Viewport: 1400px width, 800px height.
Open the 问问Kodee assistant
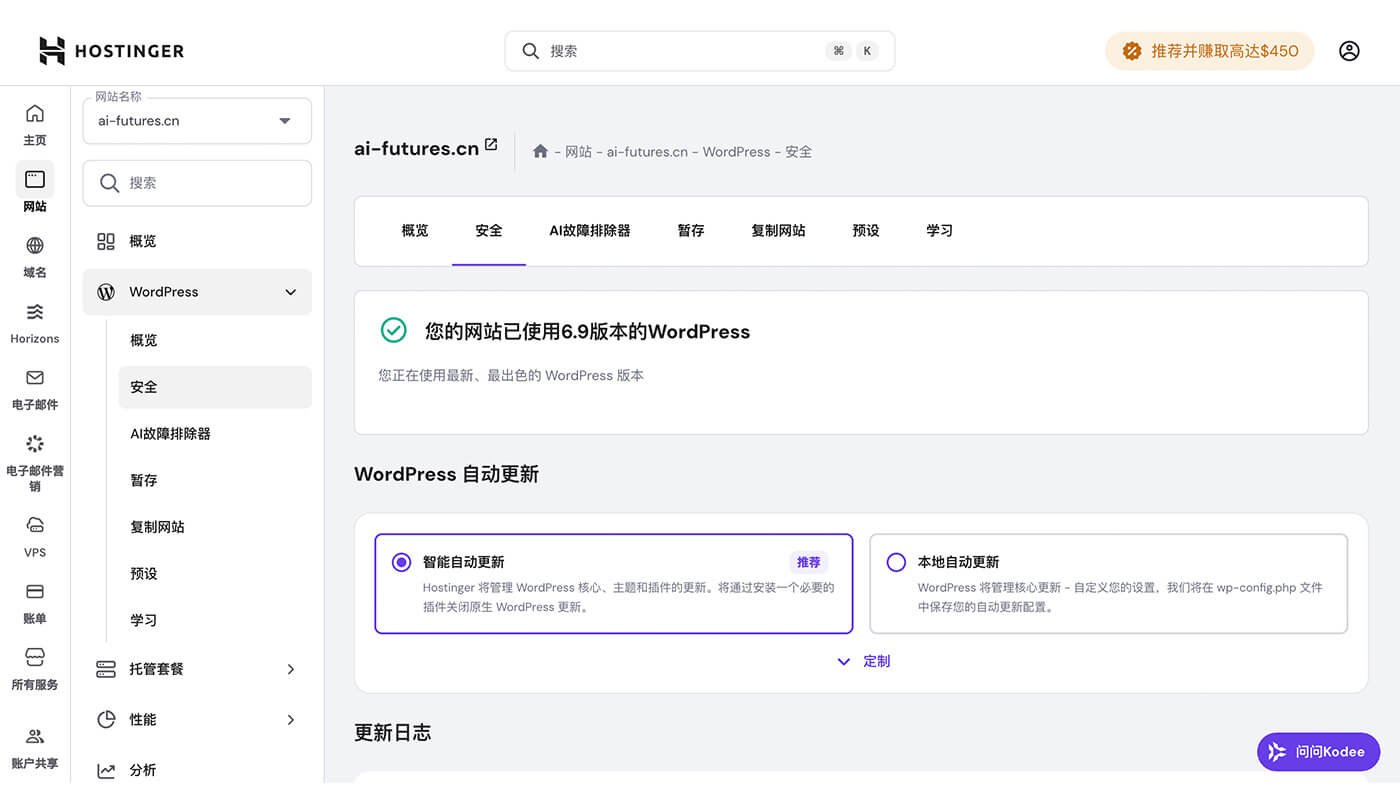pos(1318,751)
